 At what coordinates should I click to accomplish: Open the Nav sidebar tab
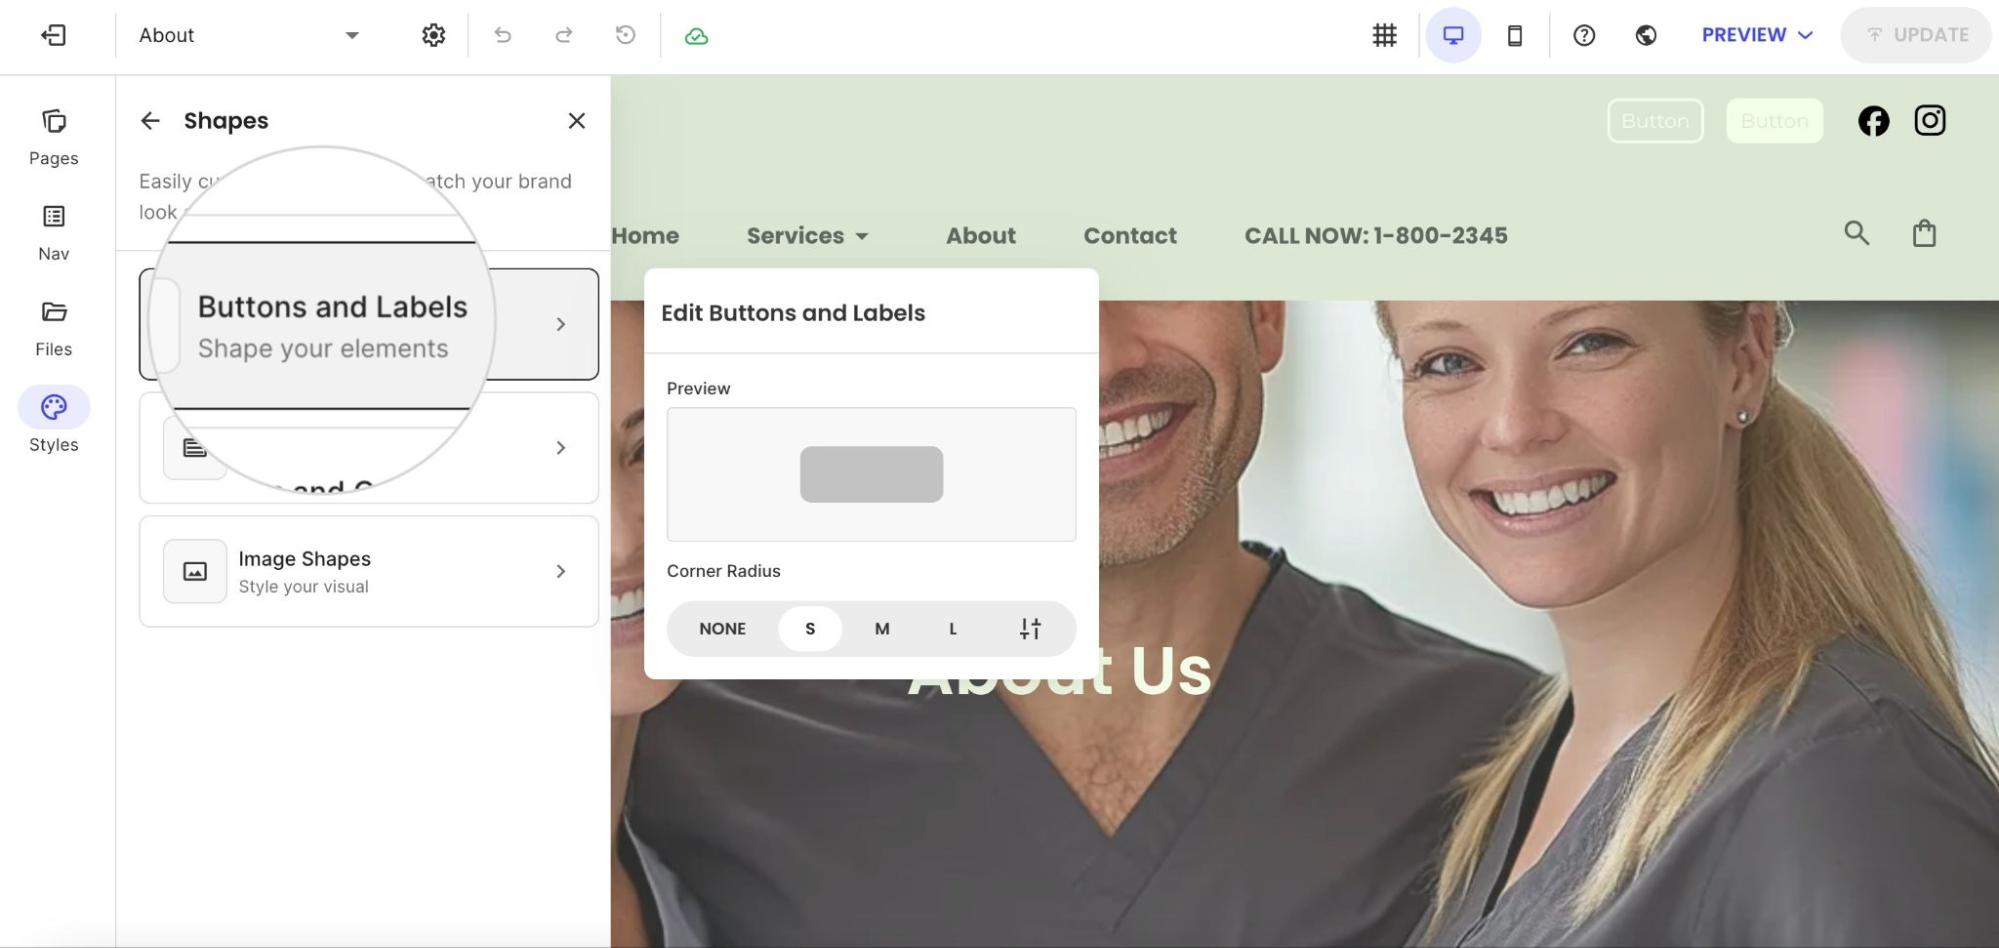[54, 233]
